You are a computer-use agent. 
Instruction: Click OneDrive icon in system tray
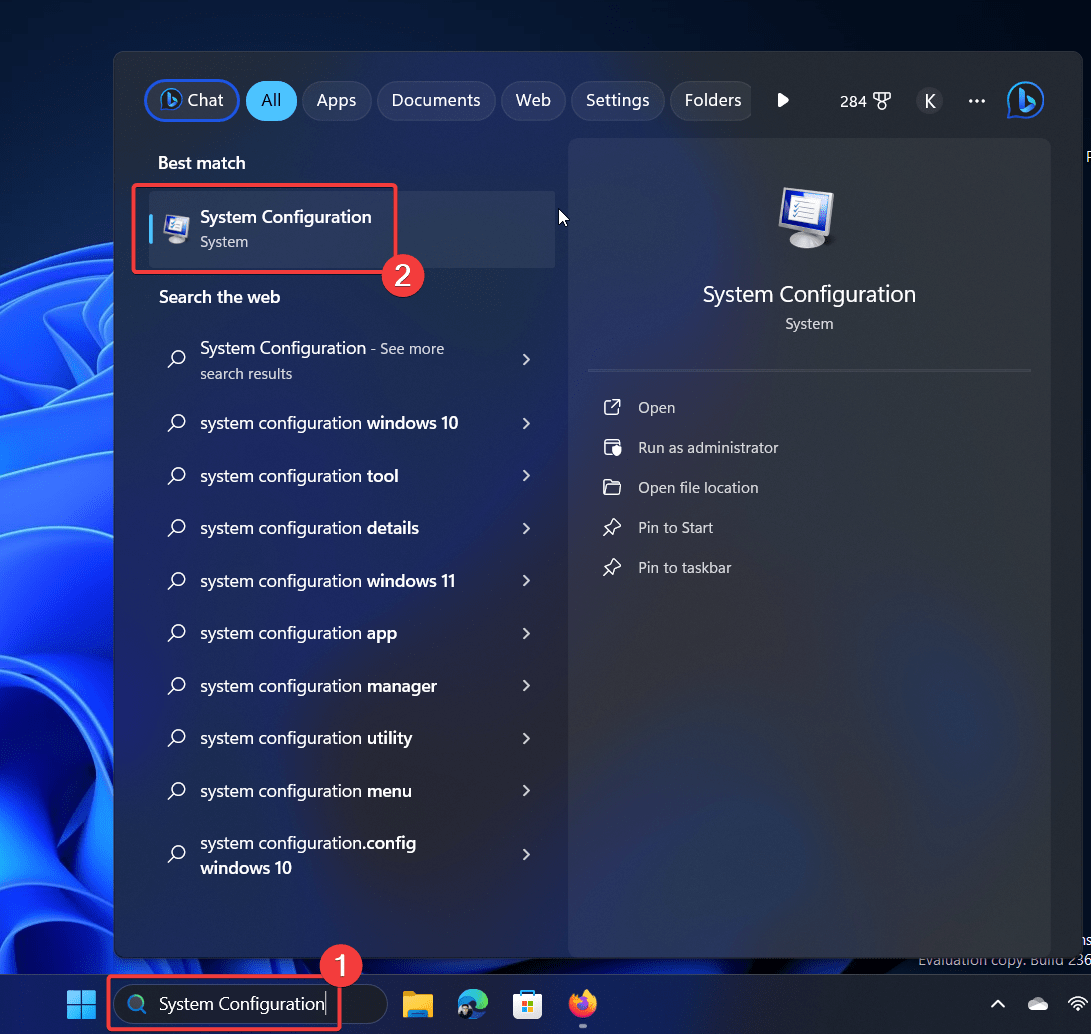point(1037,1003)
